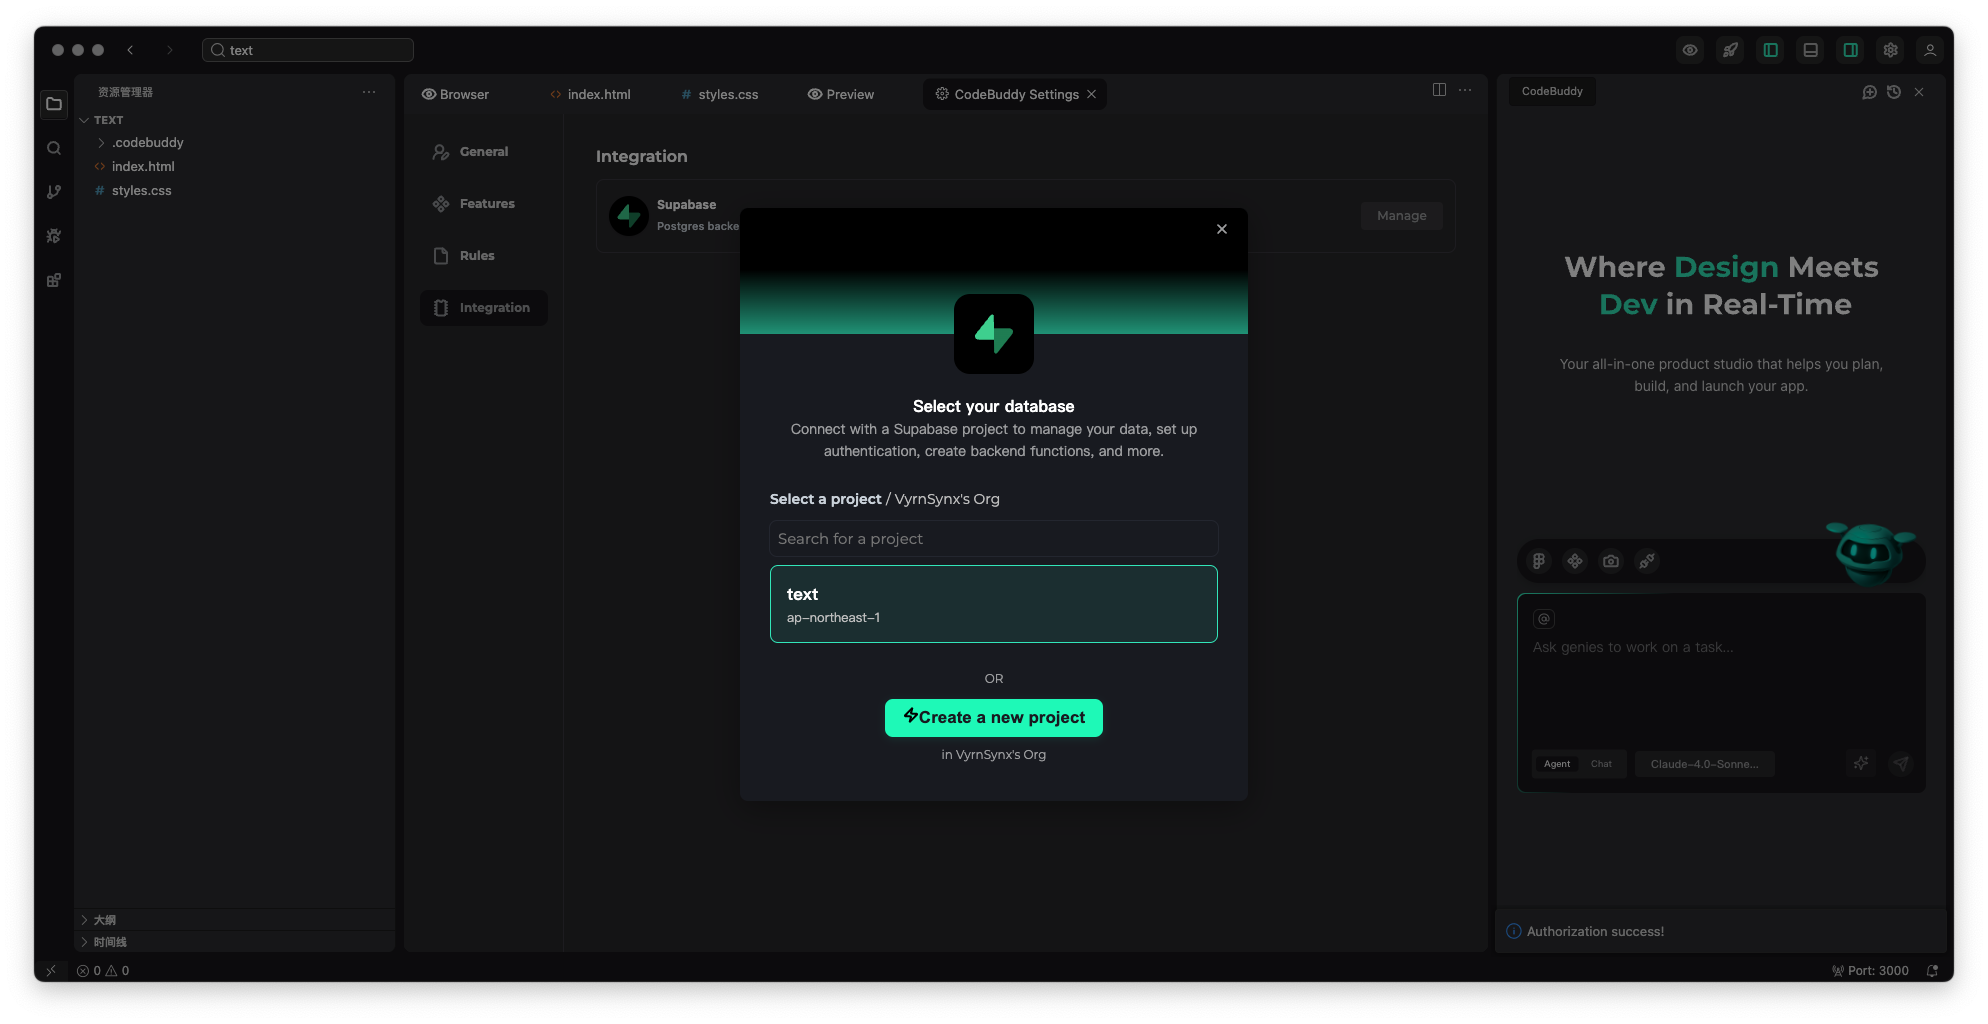Open index.html in the file explorer

pos(143,167)
